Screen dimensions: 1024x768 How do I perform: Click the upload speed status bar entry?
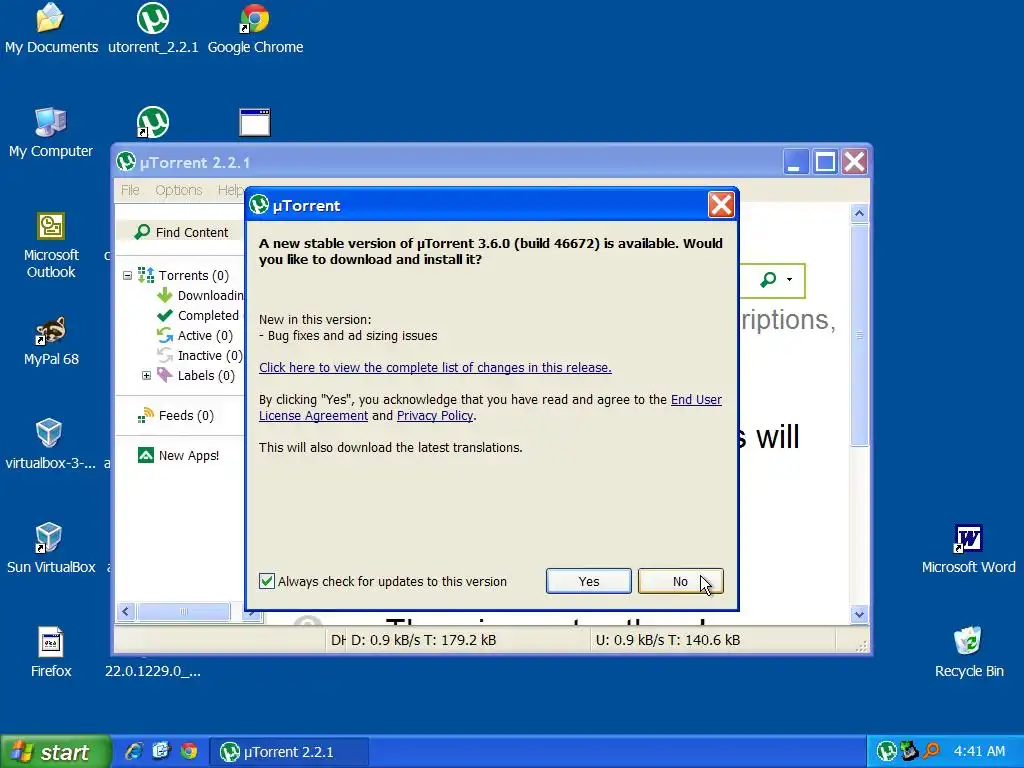[x=667, y=640]
